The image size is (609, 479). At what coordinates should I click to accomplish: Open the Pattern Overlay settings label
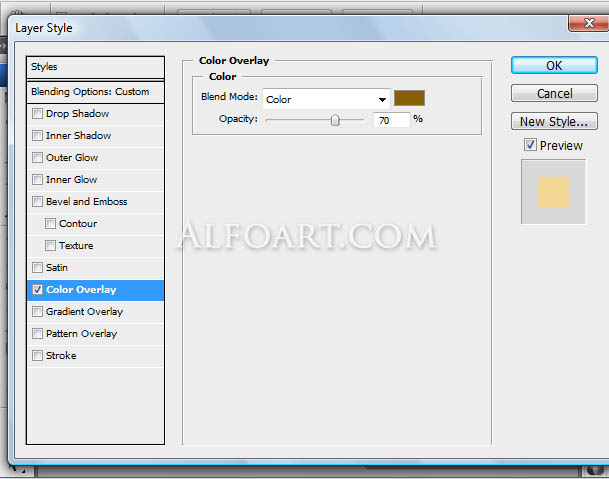[x=82, y=333]
